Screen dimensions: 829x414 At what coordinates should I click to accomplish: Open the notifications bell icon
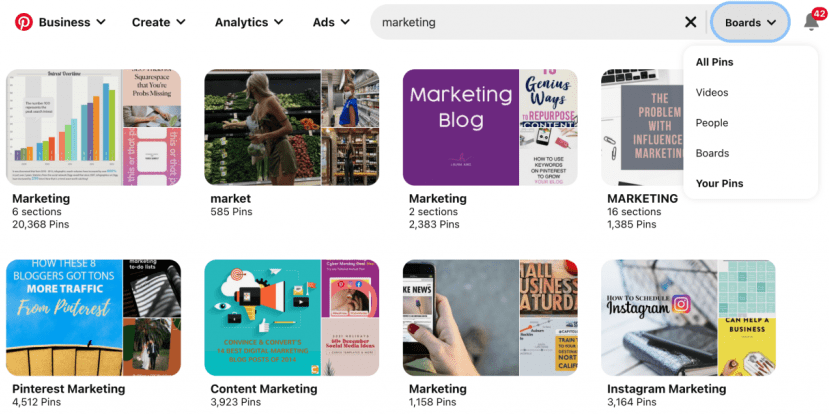[811, 22]
